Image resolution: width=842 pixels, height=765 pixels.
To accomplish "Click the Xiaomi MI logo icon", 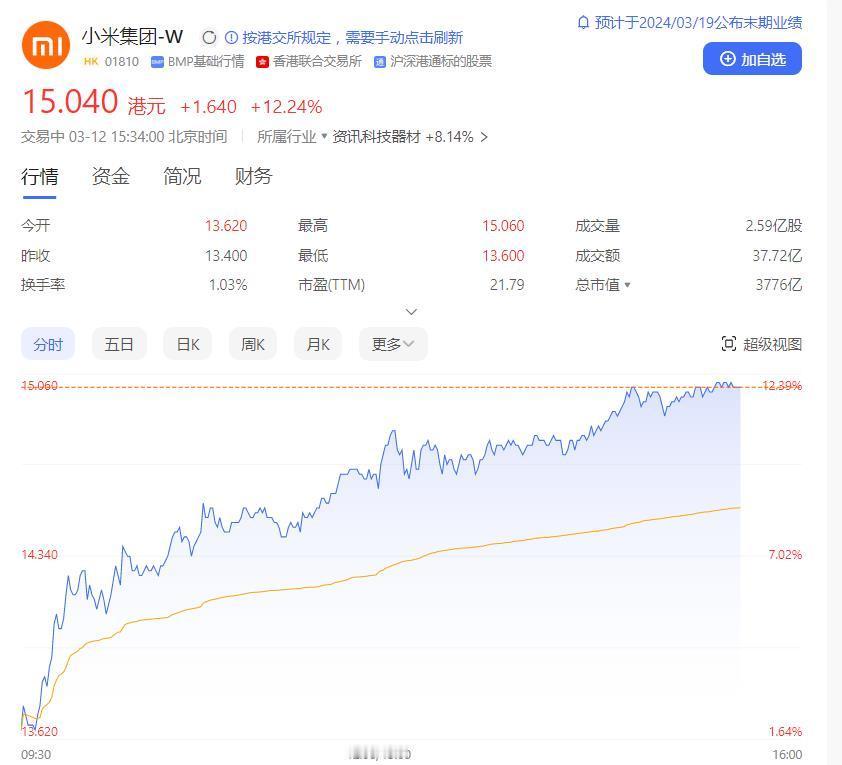I will (x=46, y=45).
